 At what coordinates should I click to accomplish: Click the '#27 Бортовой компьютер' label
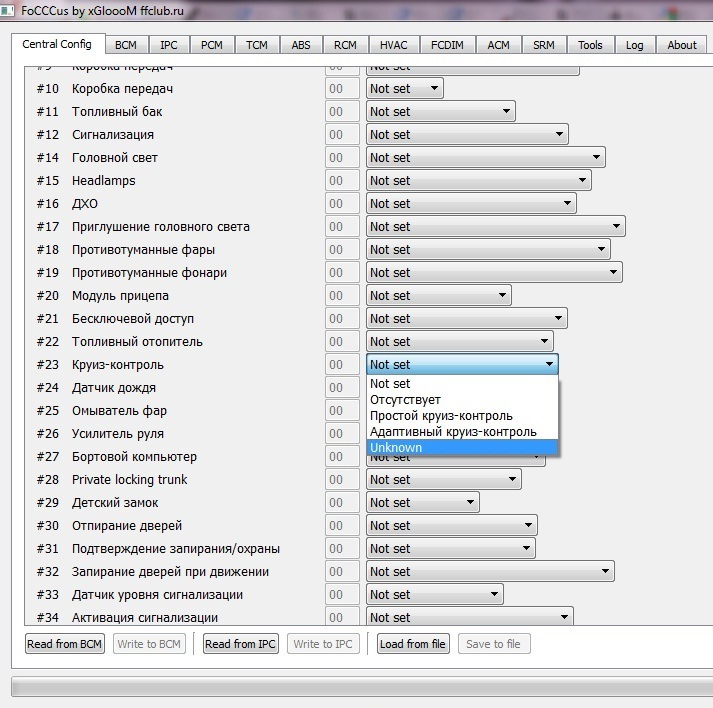pos(117,457)
